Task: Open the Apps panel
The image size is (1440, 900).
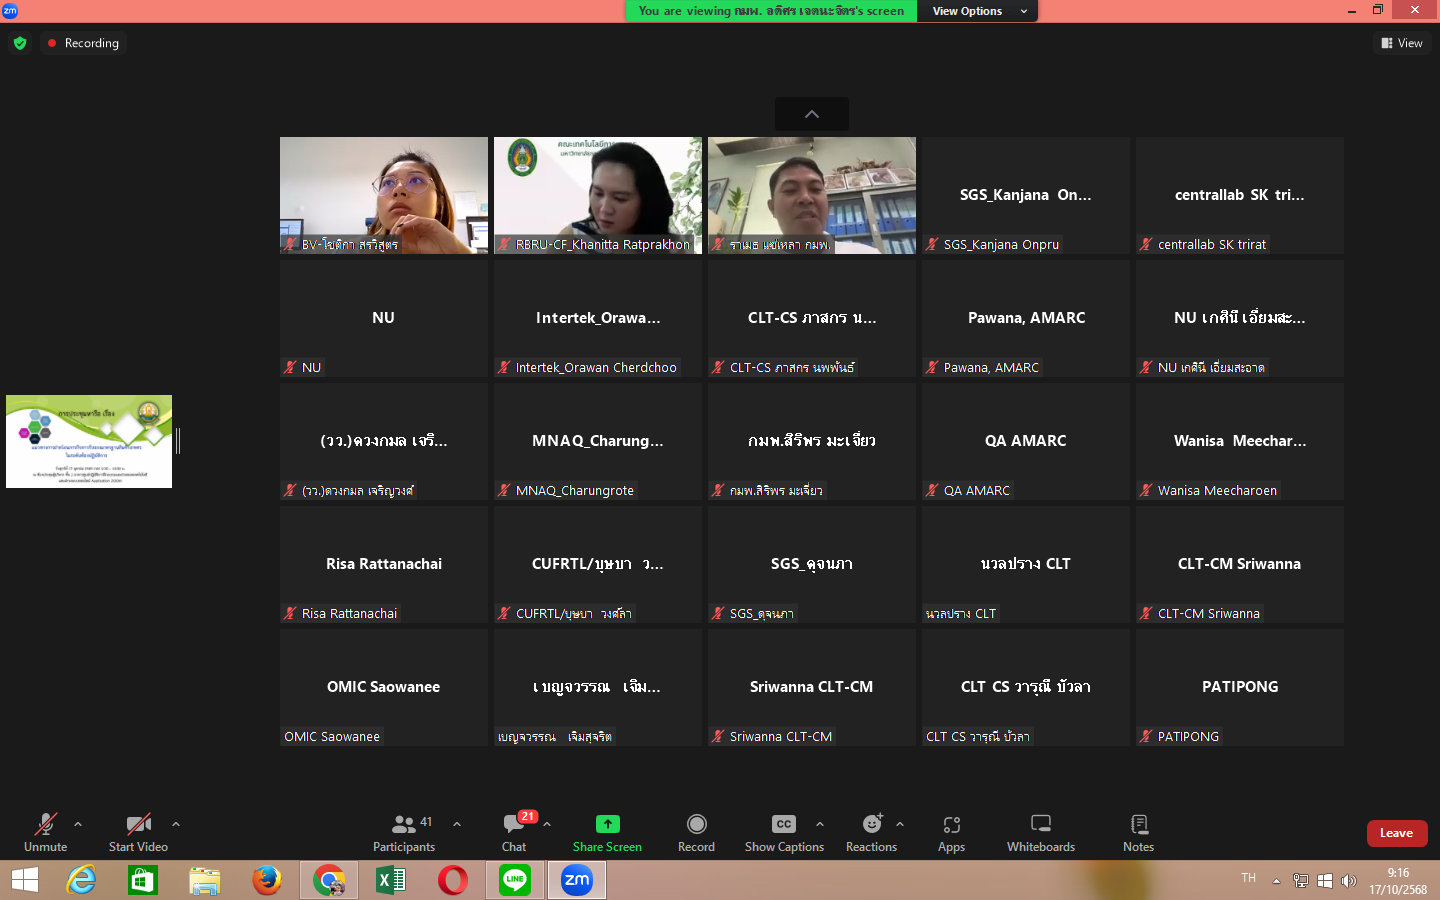Action: pos(951,832)
